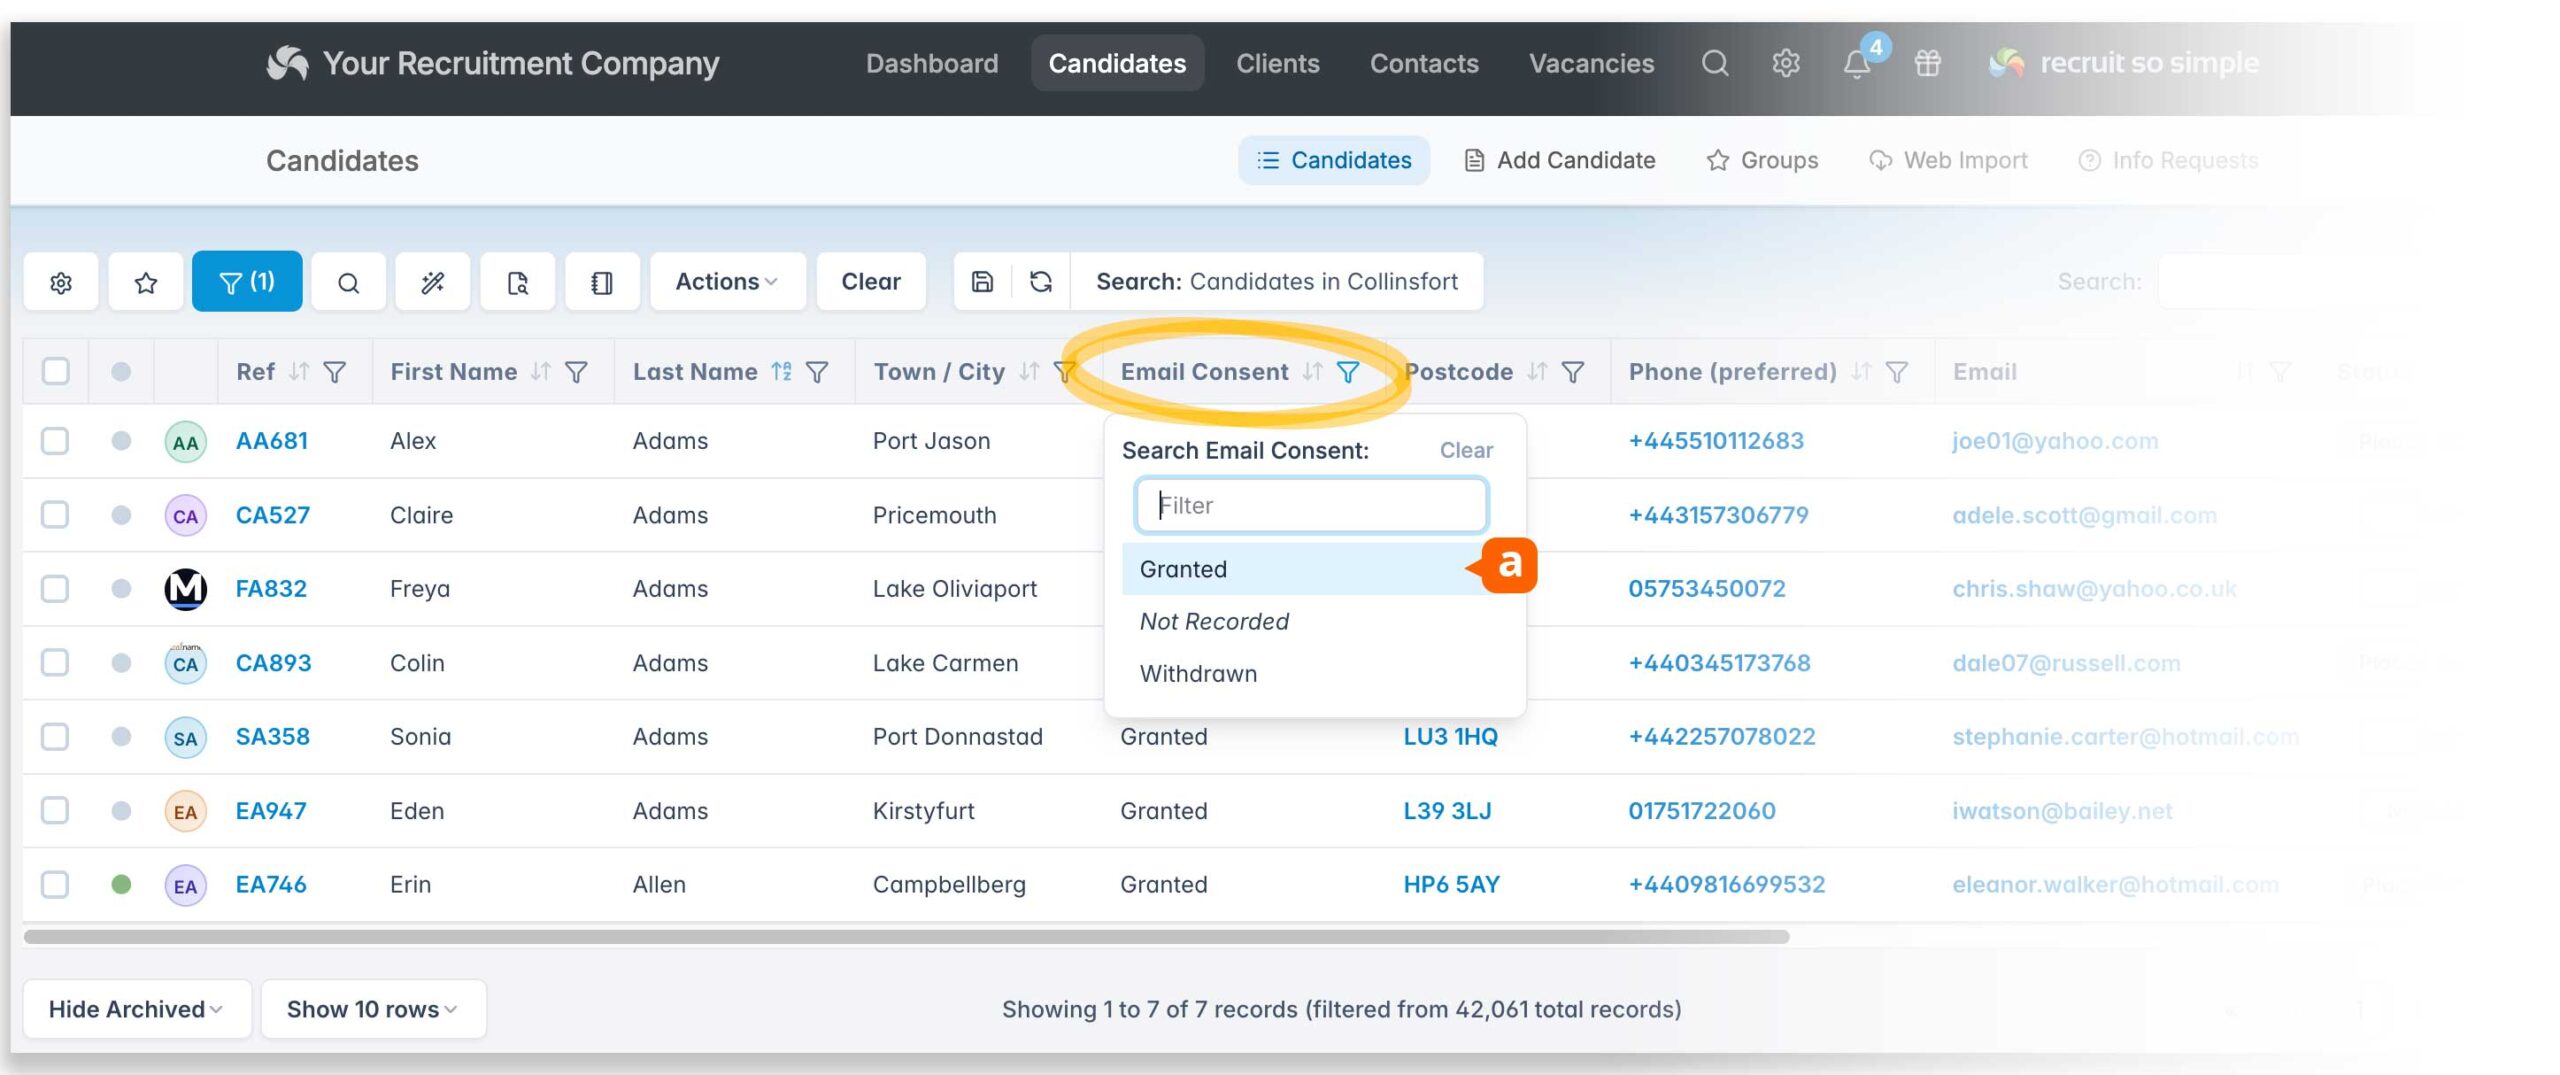Open Add Candidate
The height and width of the screenshot is (1075, 2560).
click(x=1560, y=160)
